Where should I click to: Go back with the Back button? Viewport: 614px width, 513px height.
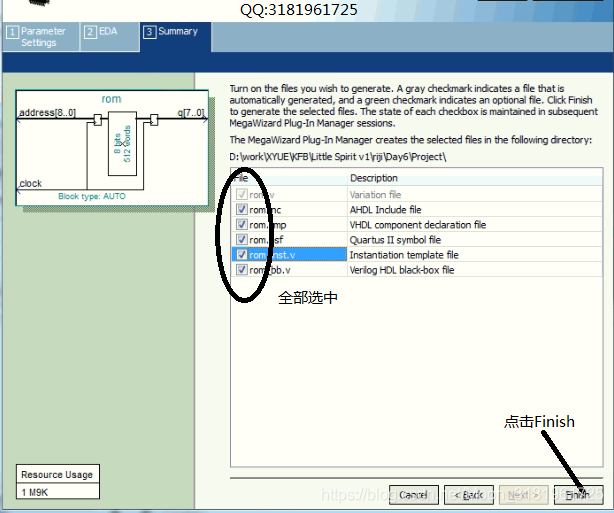pyautogui.click(x=469, y=495)
